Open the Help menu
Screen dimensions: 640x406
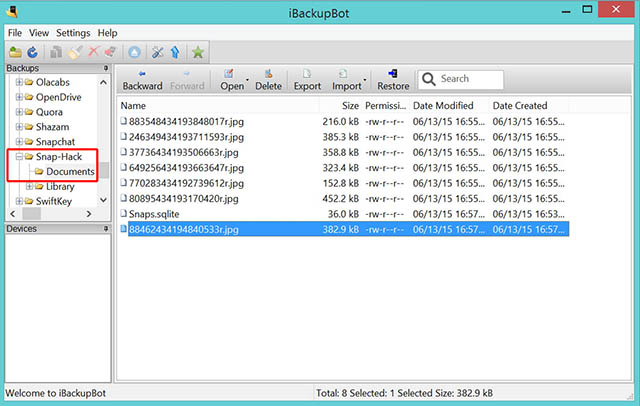coord(107,33)
